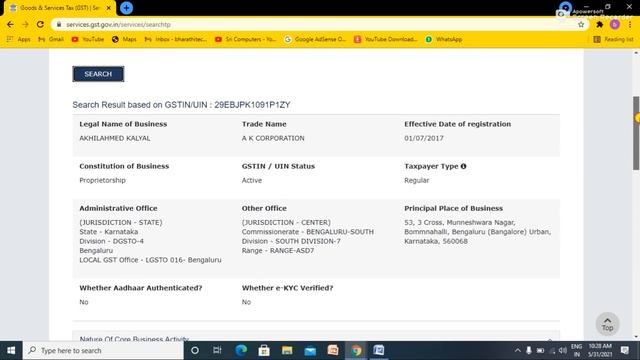Launch Microsoft Edge from taskbar

241,350
